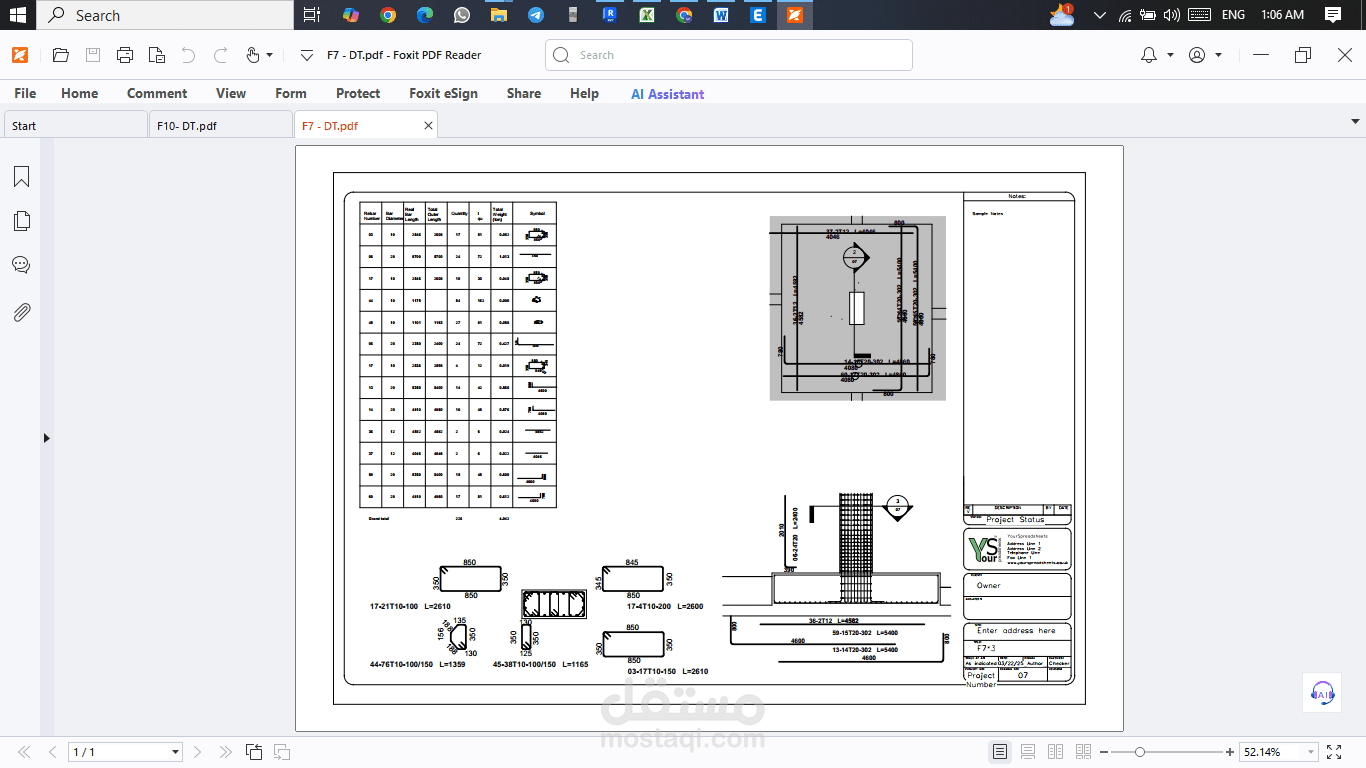The image size is (1366, 768).
Task: Open the Foxit eSign tab
Action: point(443,93)
